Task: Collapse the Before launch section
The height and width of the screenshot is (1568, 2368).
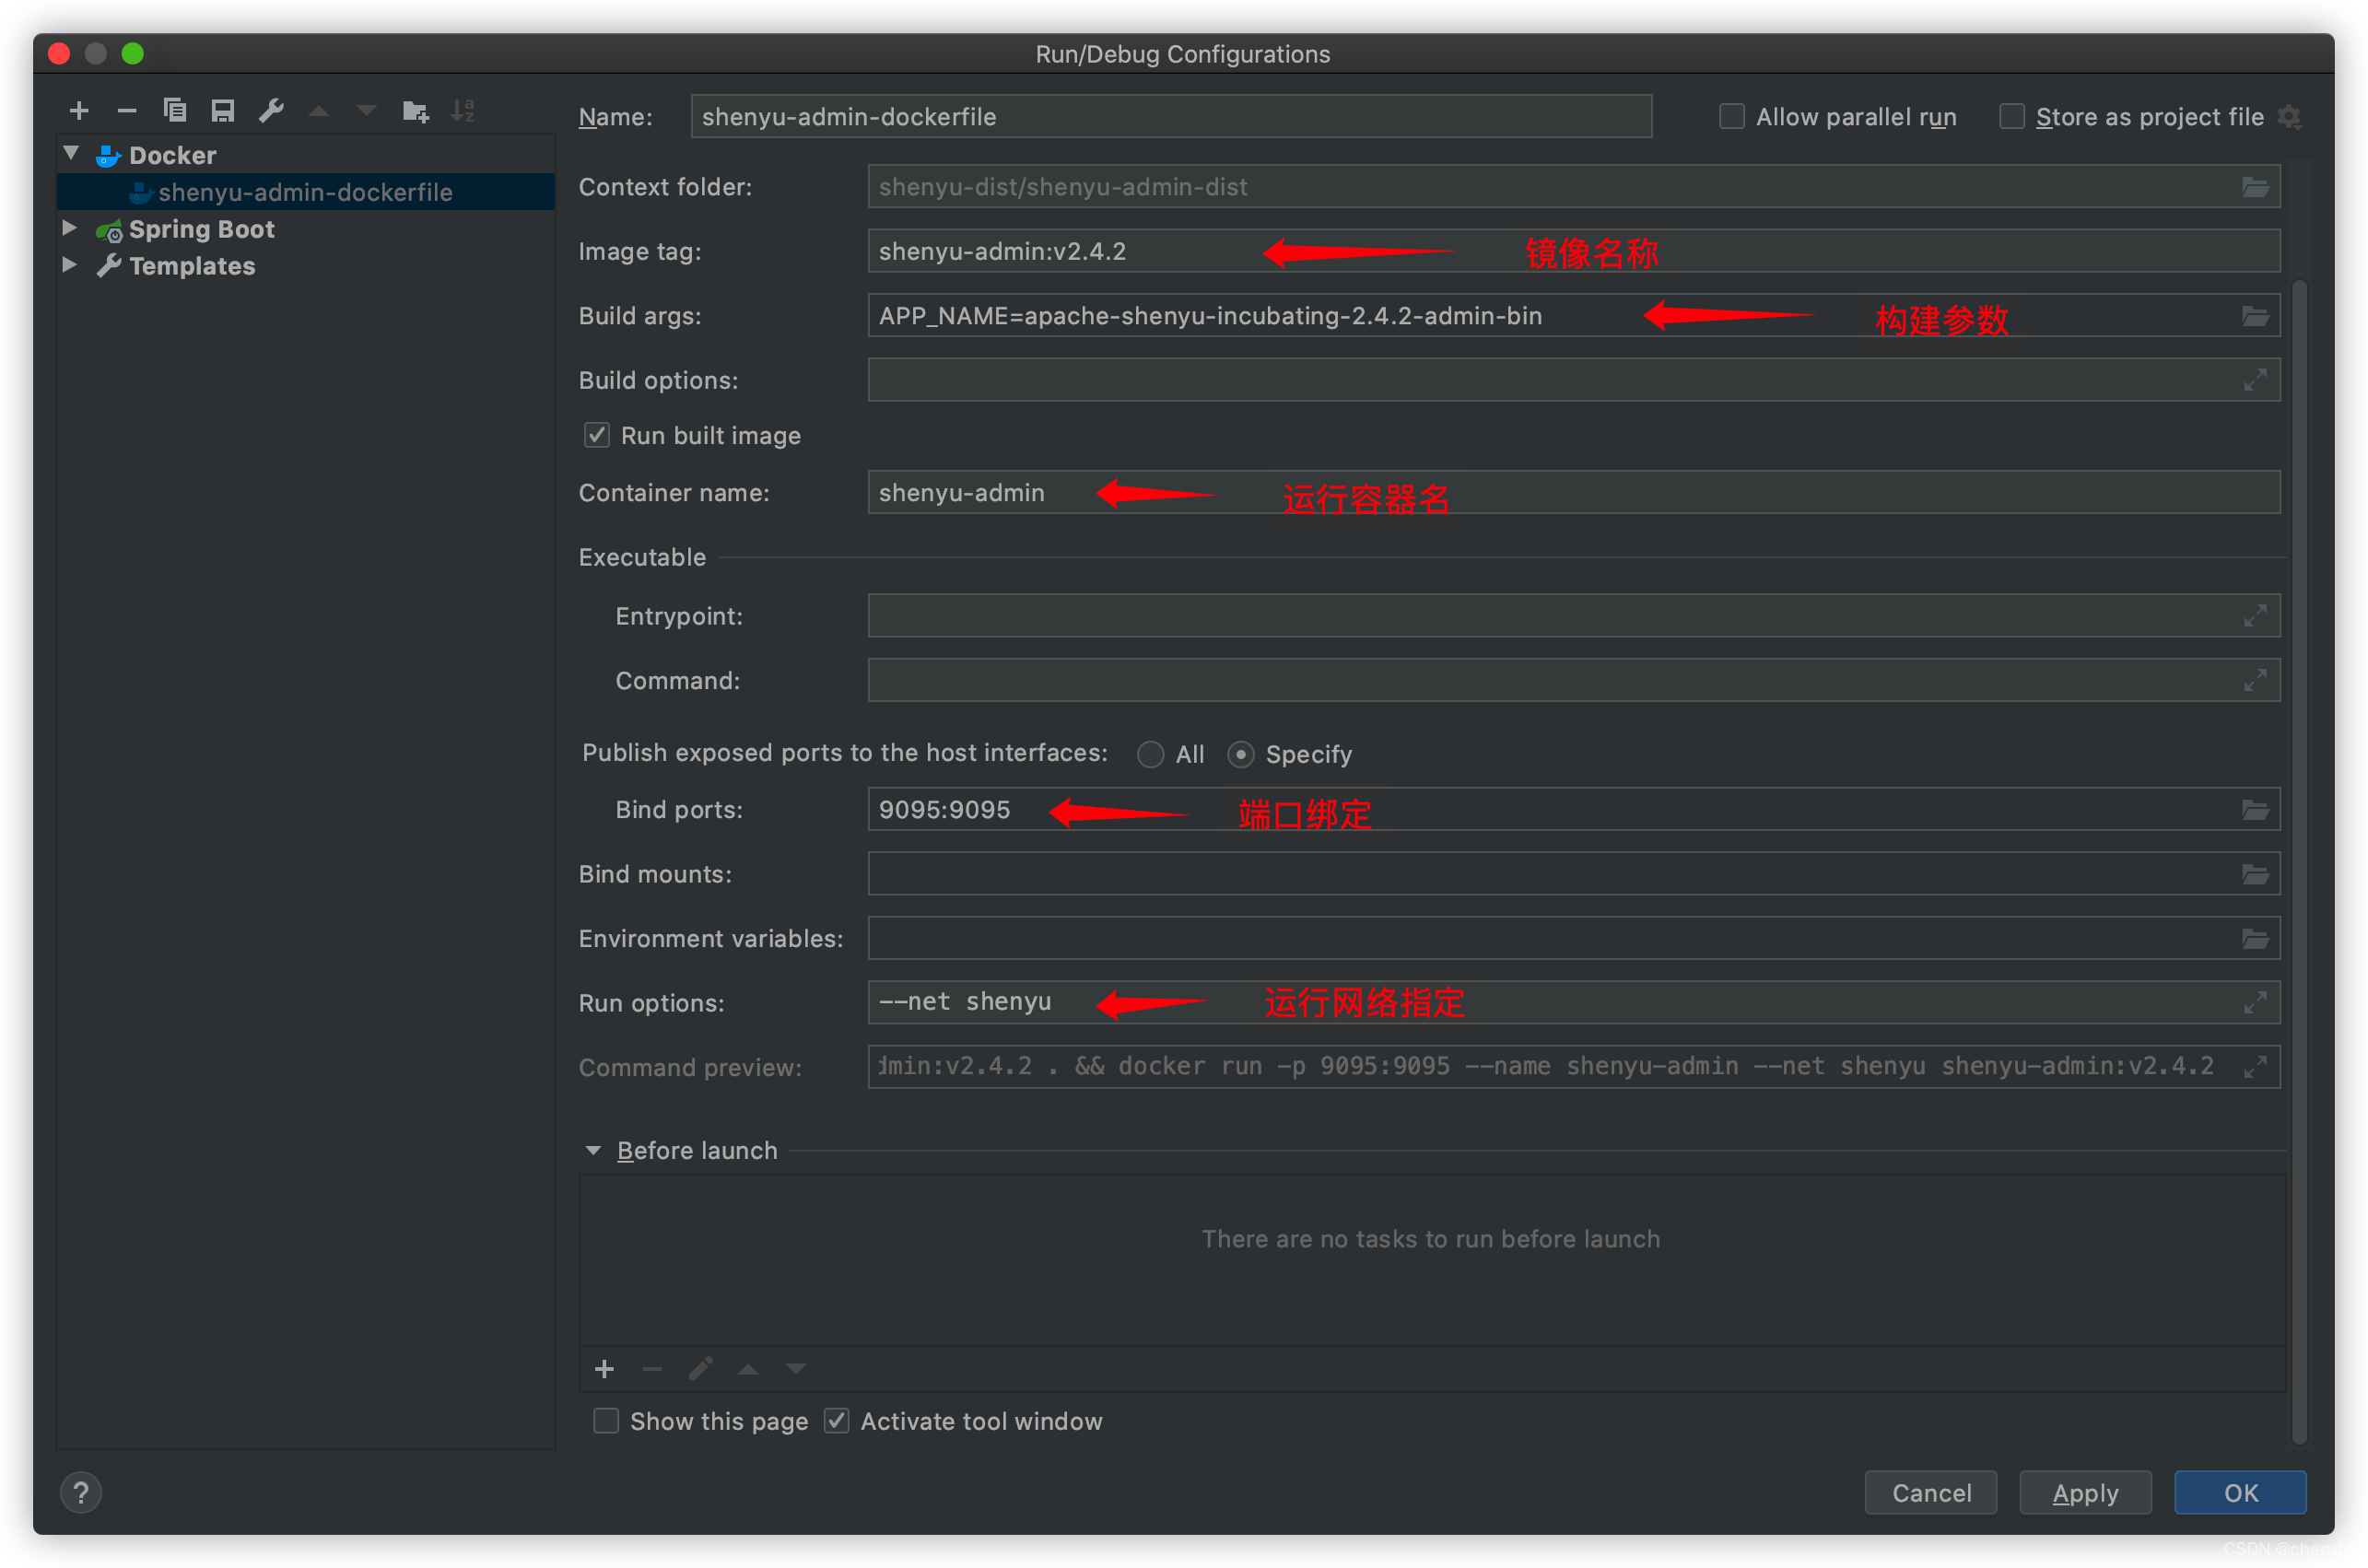Action: 593,1151
